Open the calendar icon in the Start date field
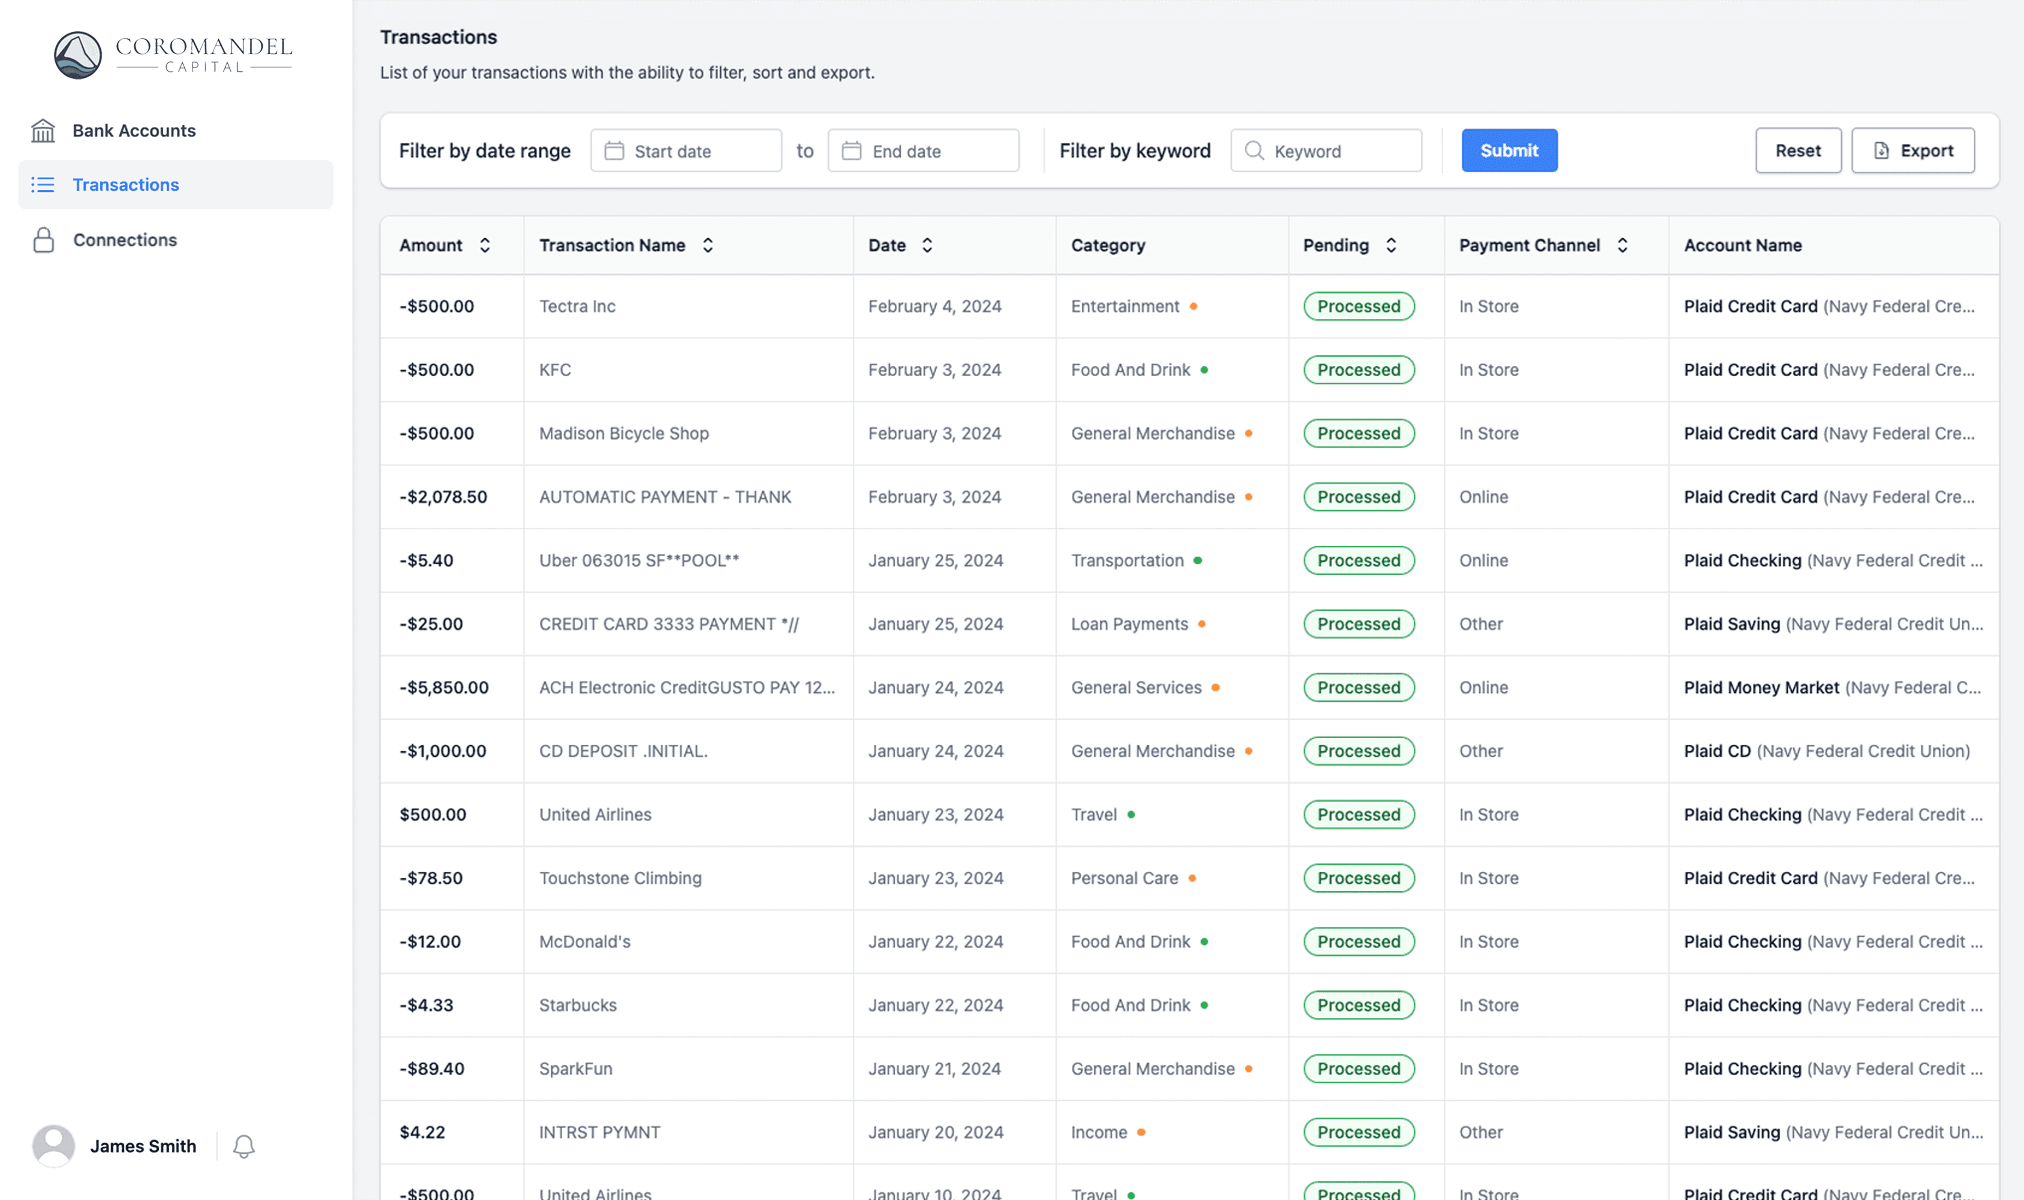 point(614,150)
